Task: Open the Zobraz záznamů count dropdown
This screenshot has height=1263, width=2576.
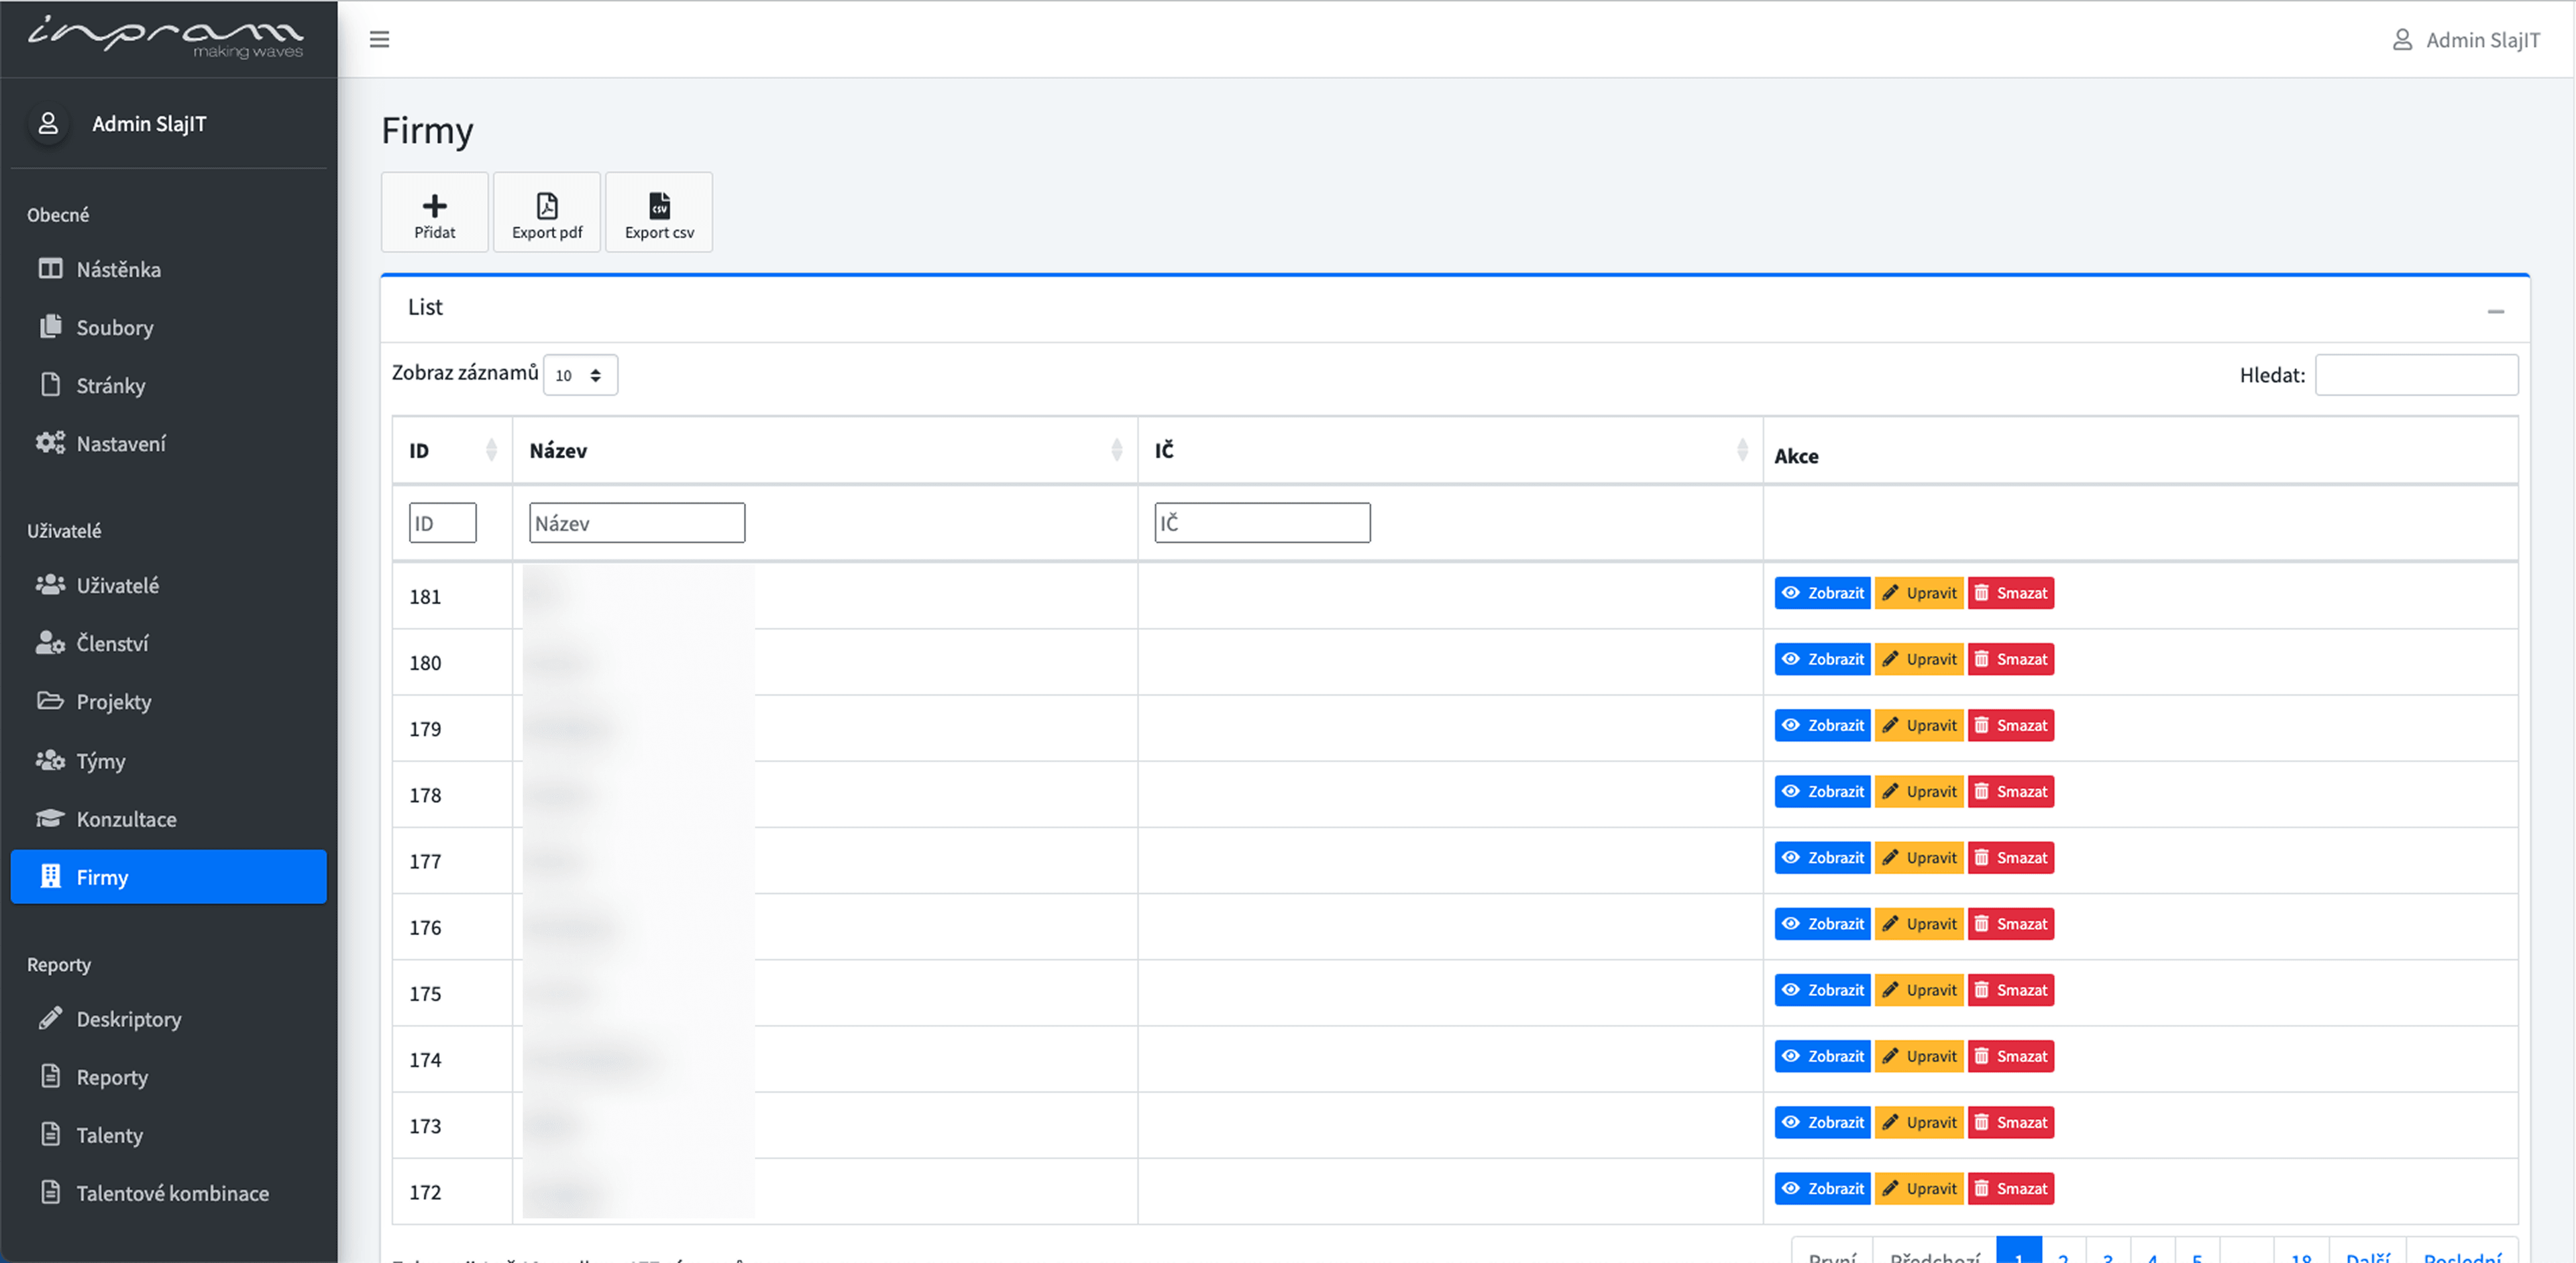Action: [x=580, y=375]
